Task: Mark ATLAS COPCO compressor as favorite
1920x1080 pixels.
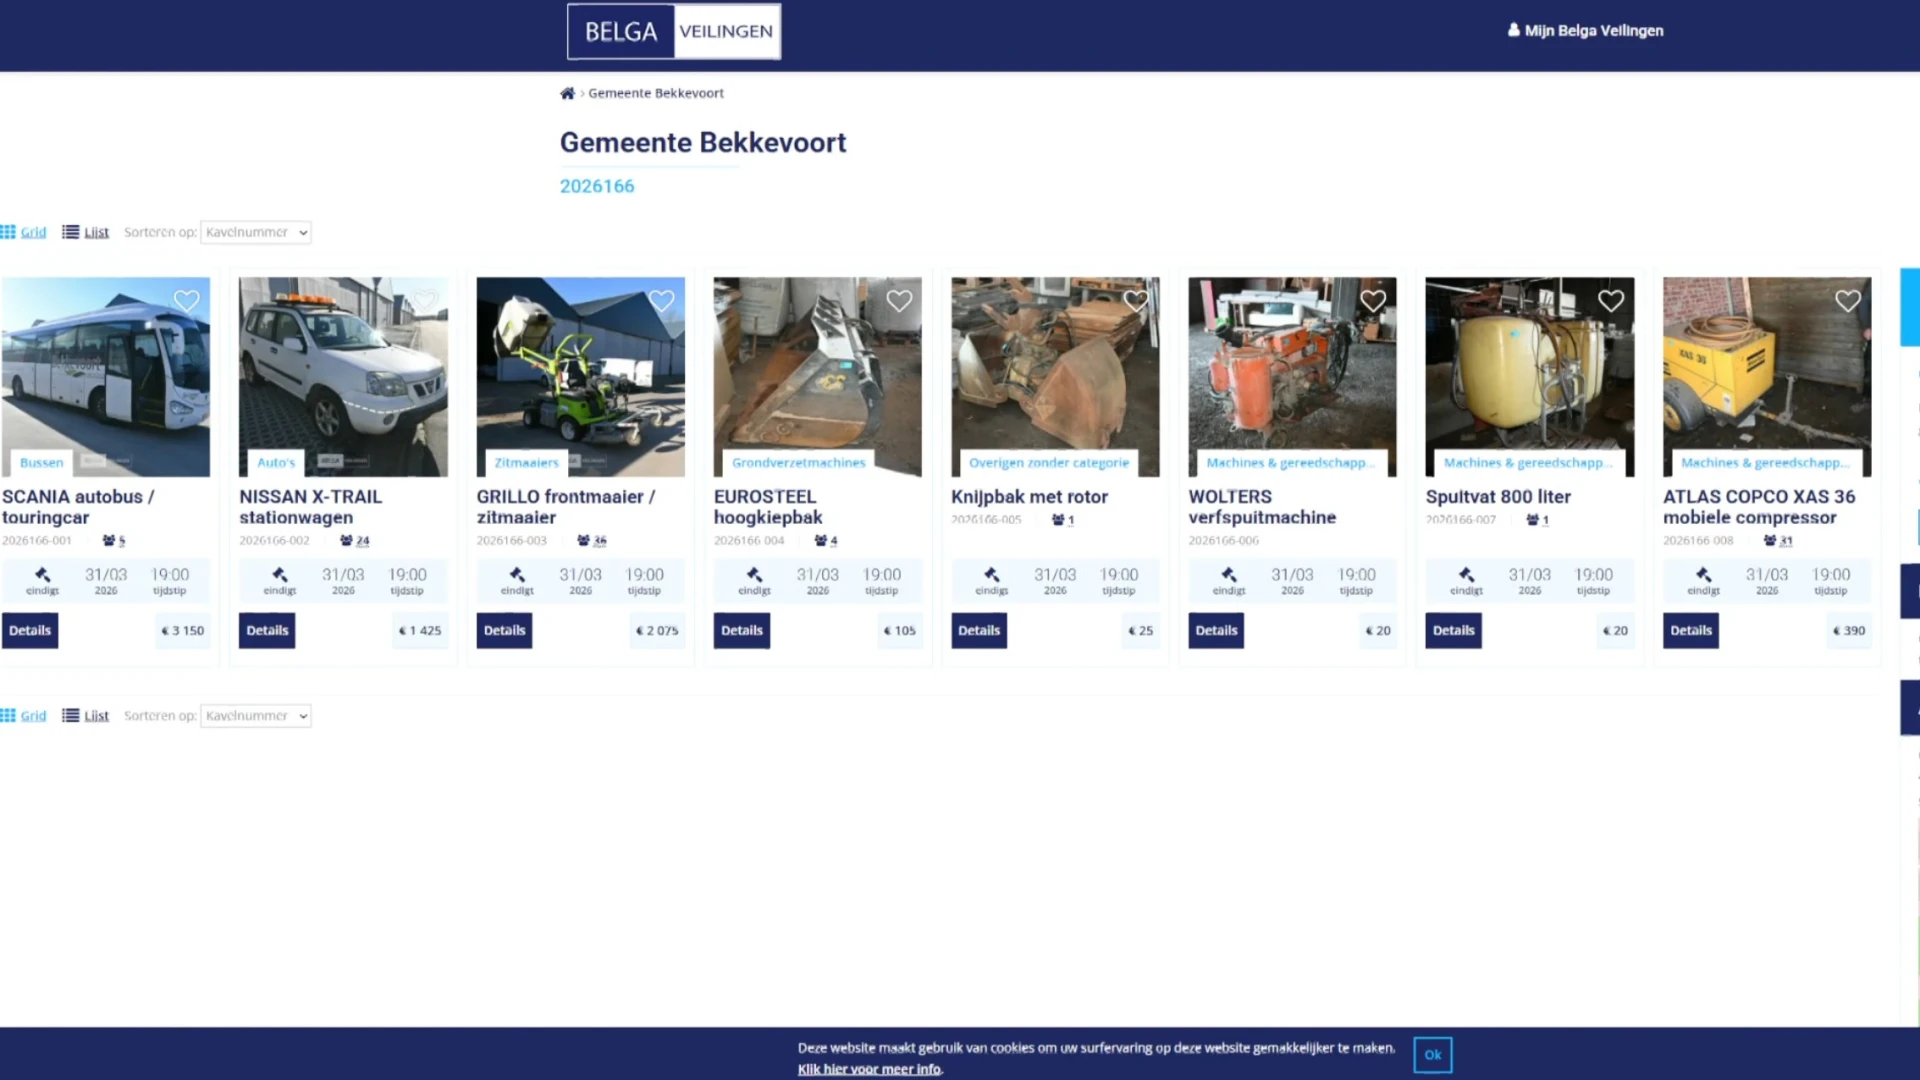Action: coord(1847,301)
